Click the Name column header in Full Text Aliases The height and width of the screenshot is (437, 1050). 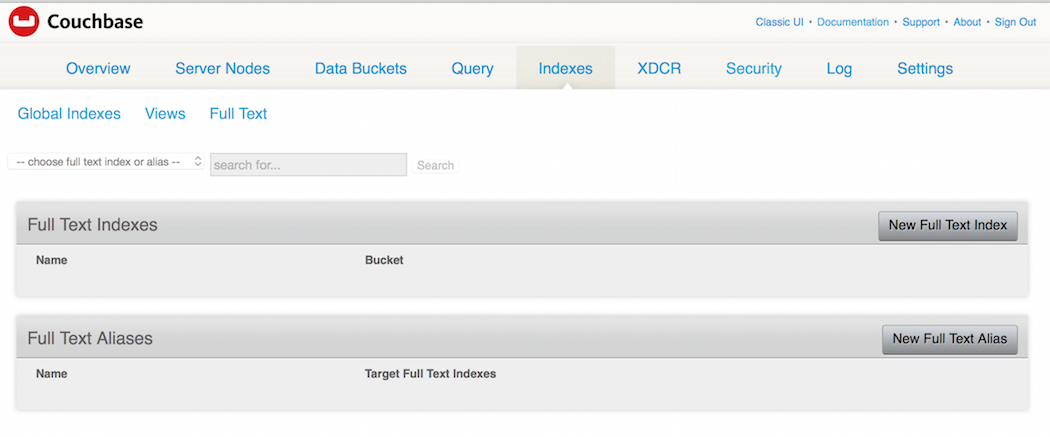52,374
